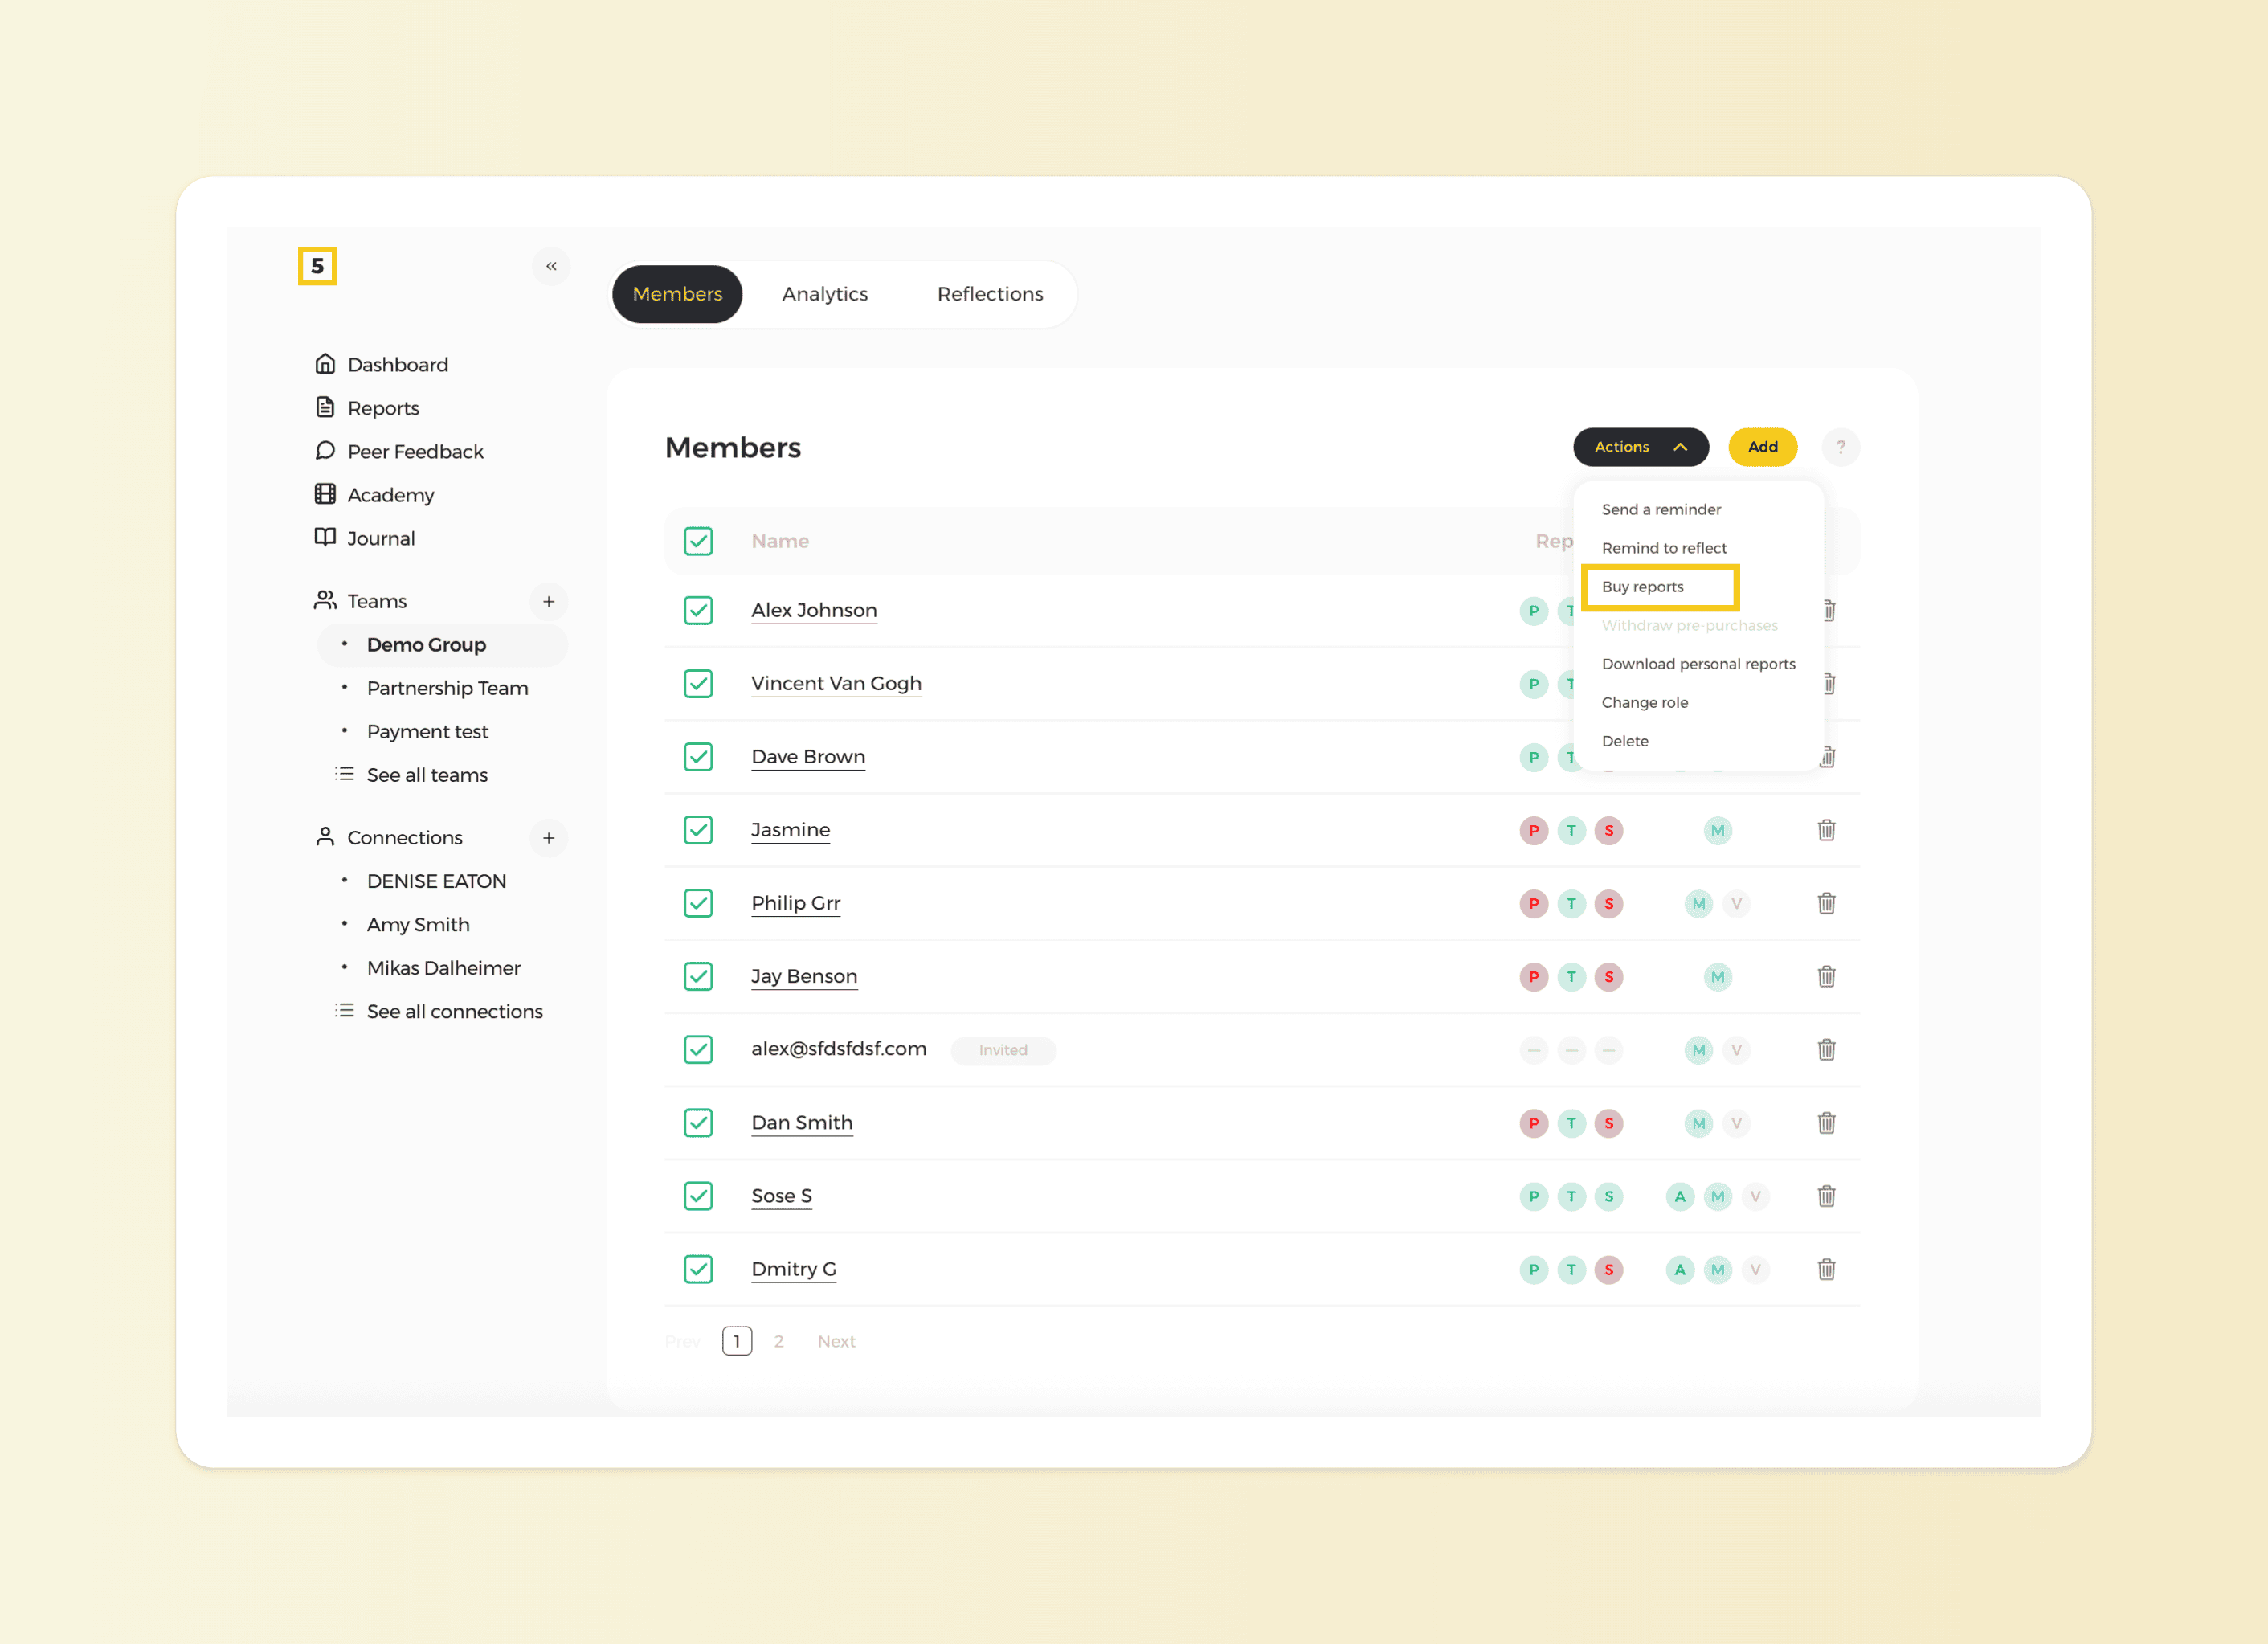The image size is (2268, 1644).
Task: Open Vincent Van Gogh's profile link
Action: [836, 683]
